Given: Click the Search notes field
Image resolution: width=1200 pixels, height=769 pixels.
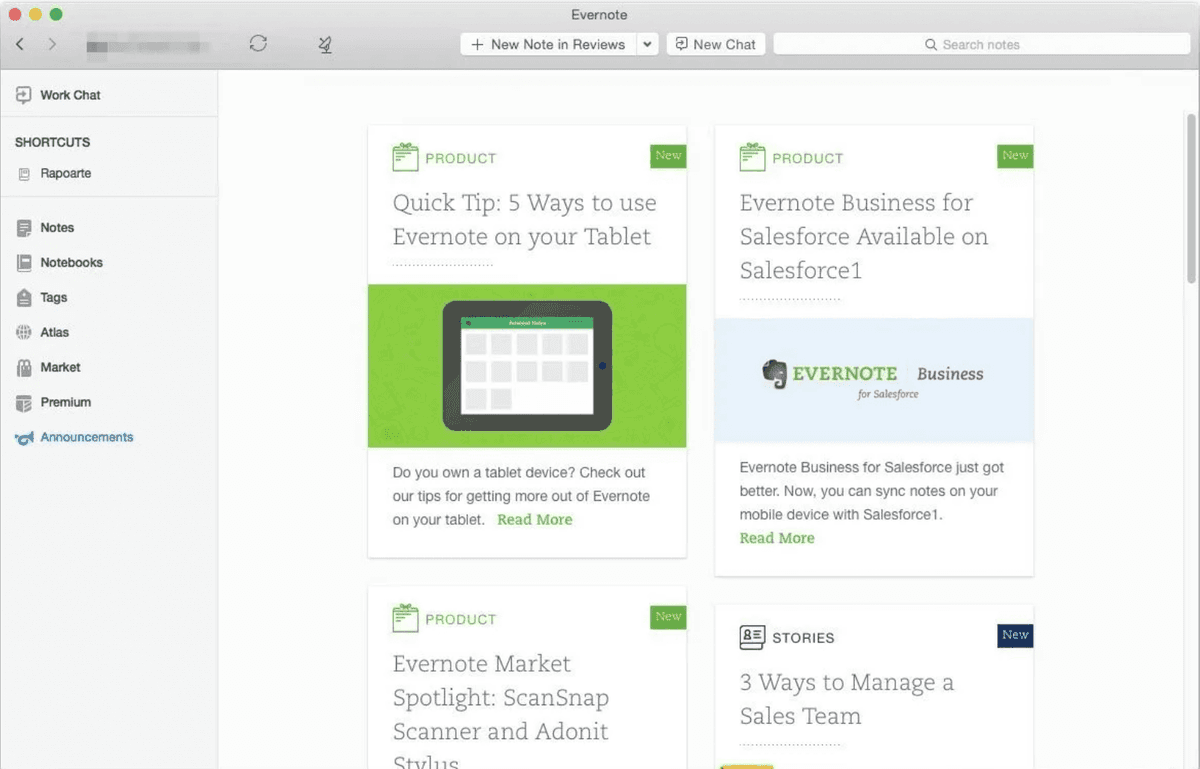Looking at the screenshot, I should pyautogui.click(x=981, y=44).
